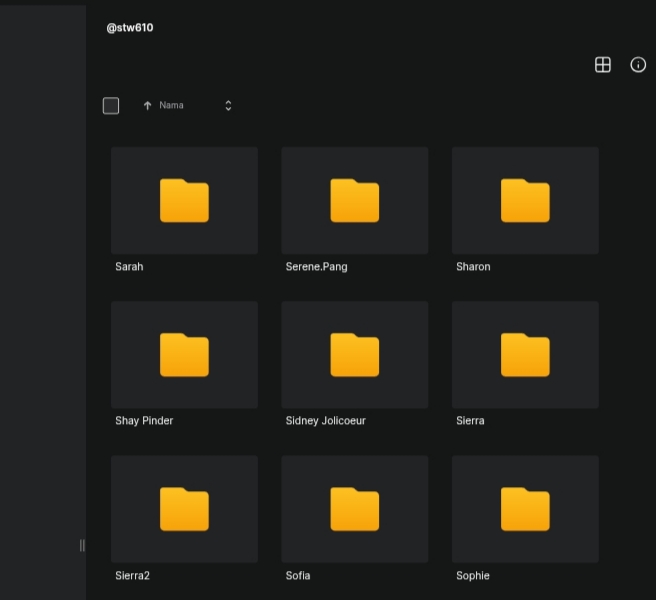Click the Sofia name label
Image resolution: width=656 pixels, height=600 pixels.
[x=298, y=575]
